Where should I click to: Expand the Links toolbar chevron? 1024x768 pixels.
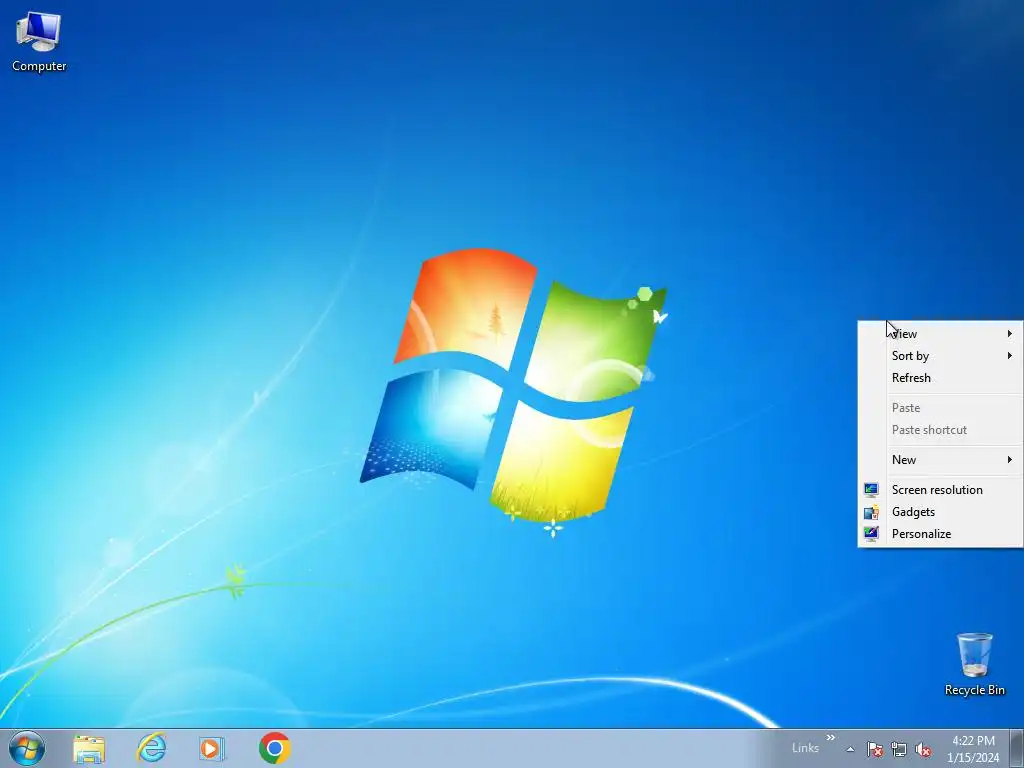tap(831, 738)
